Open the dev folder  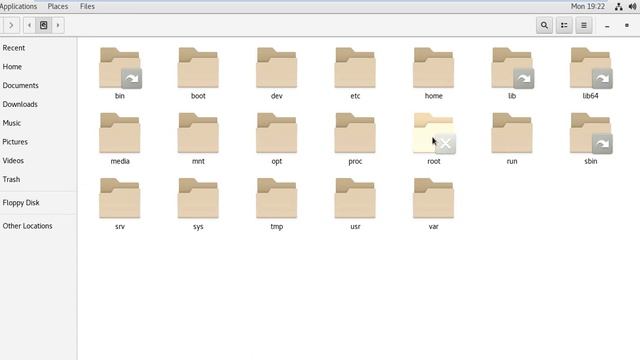(276, 68)
